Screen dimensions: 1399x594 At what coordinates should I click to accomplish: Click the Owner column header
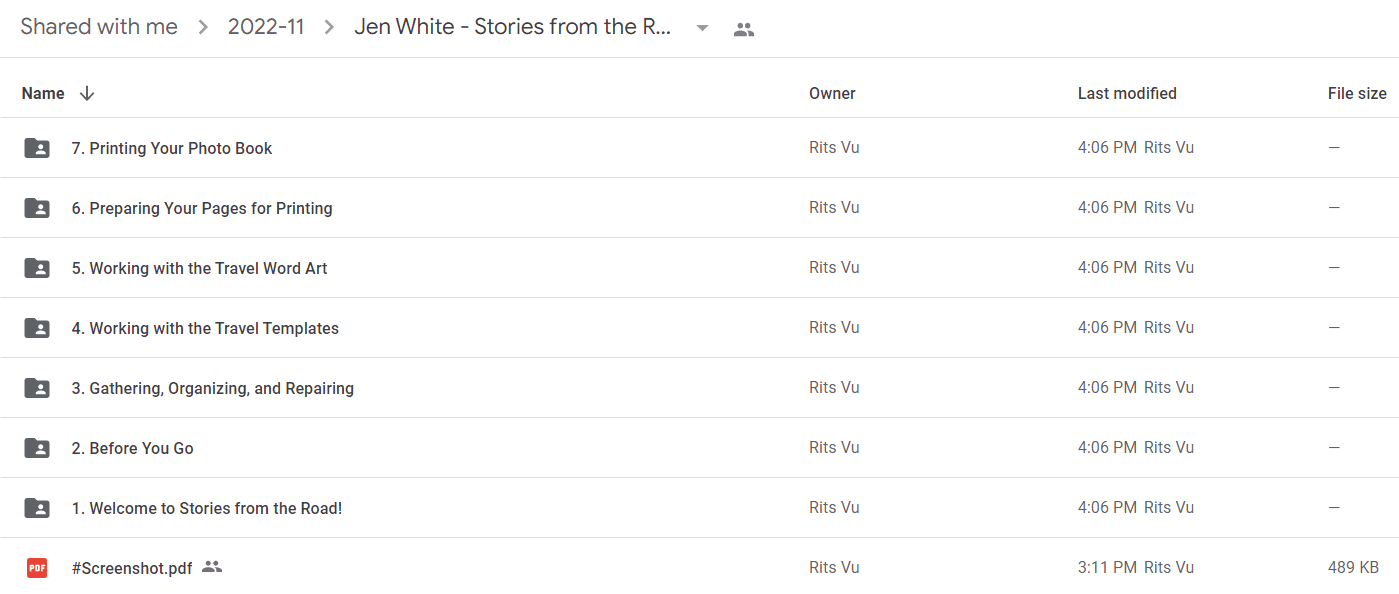tap(832, 93)
